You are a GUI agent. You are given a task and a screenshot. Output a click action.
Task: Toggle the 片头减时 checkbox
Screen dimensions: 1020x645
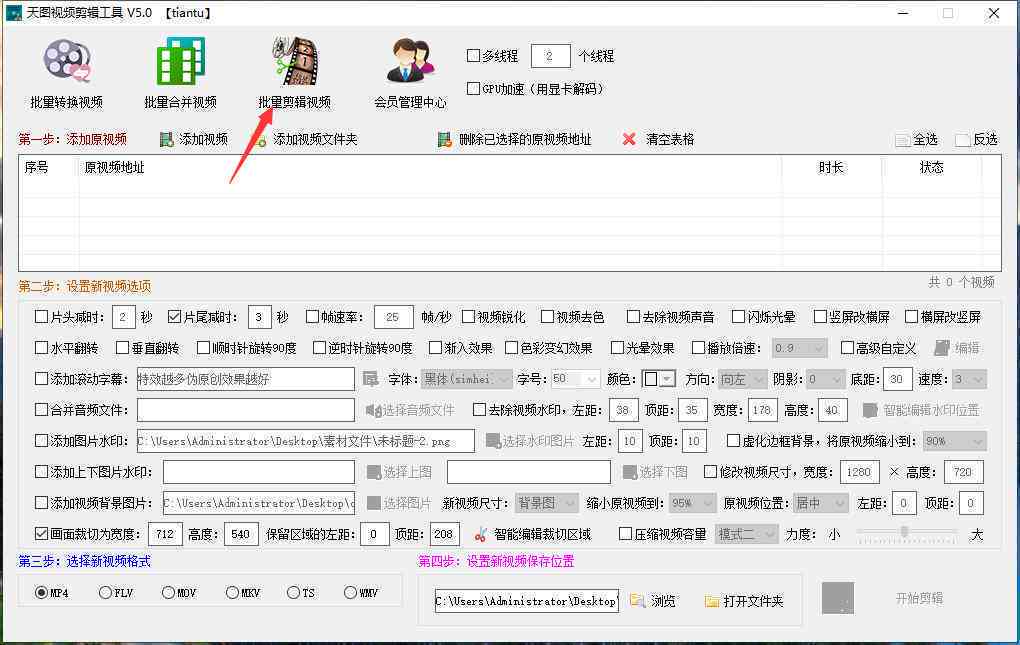[x=42, y=317]
